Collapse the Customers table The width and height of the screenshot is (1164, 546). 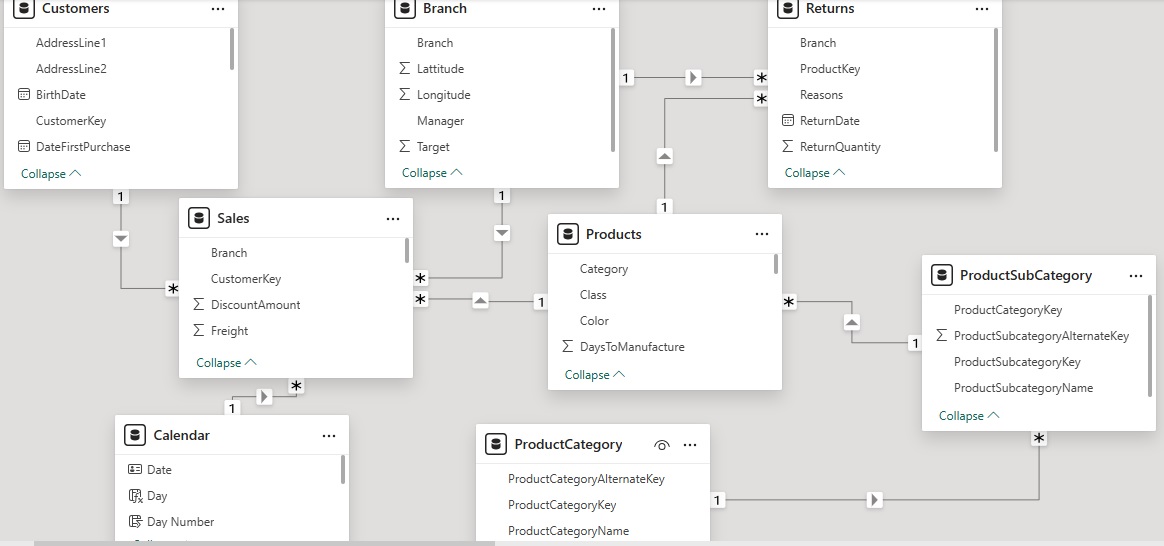[x=50, y=173]
